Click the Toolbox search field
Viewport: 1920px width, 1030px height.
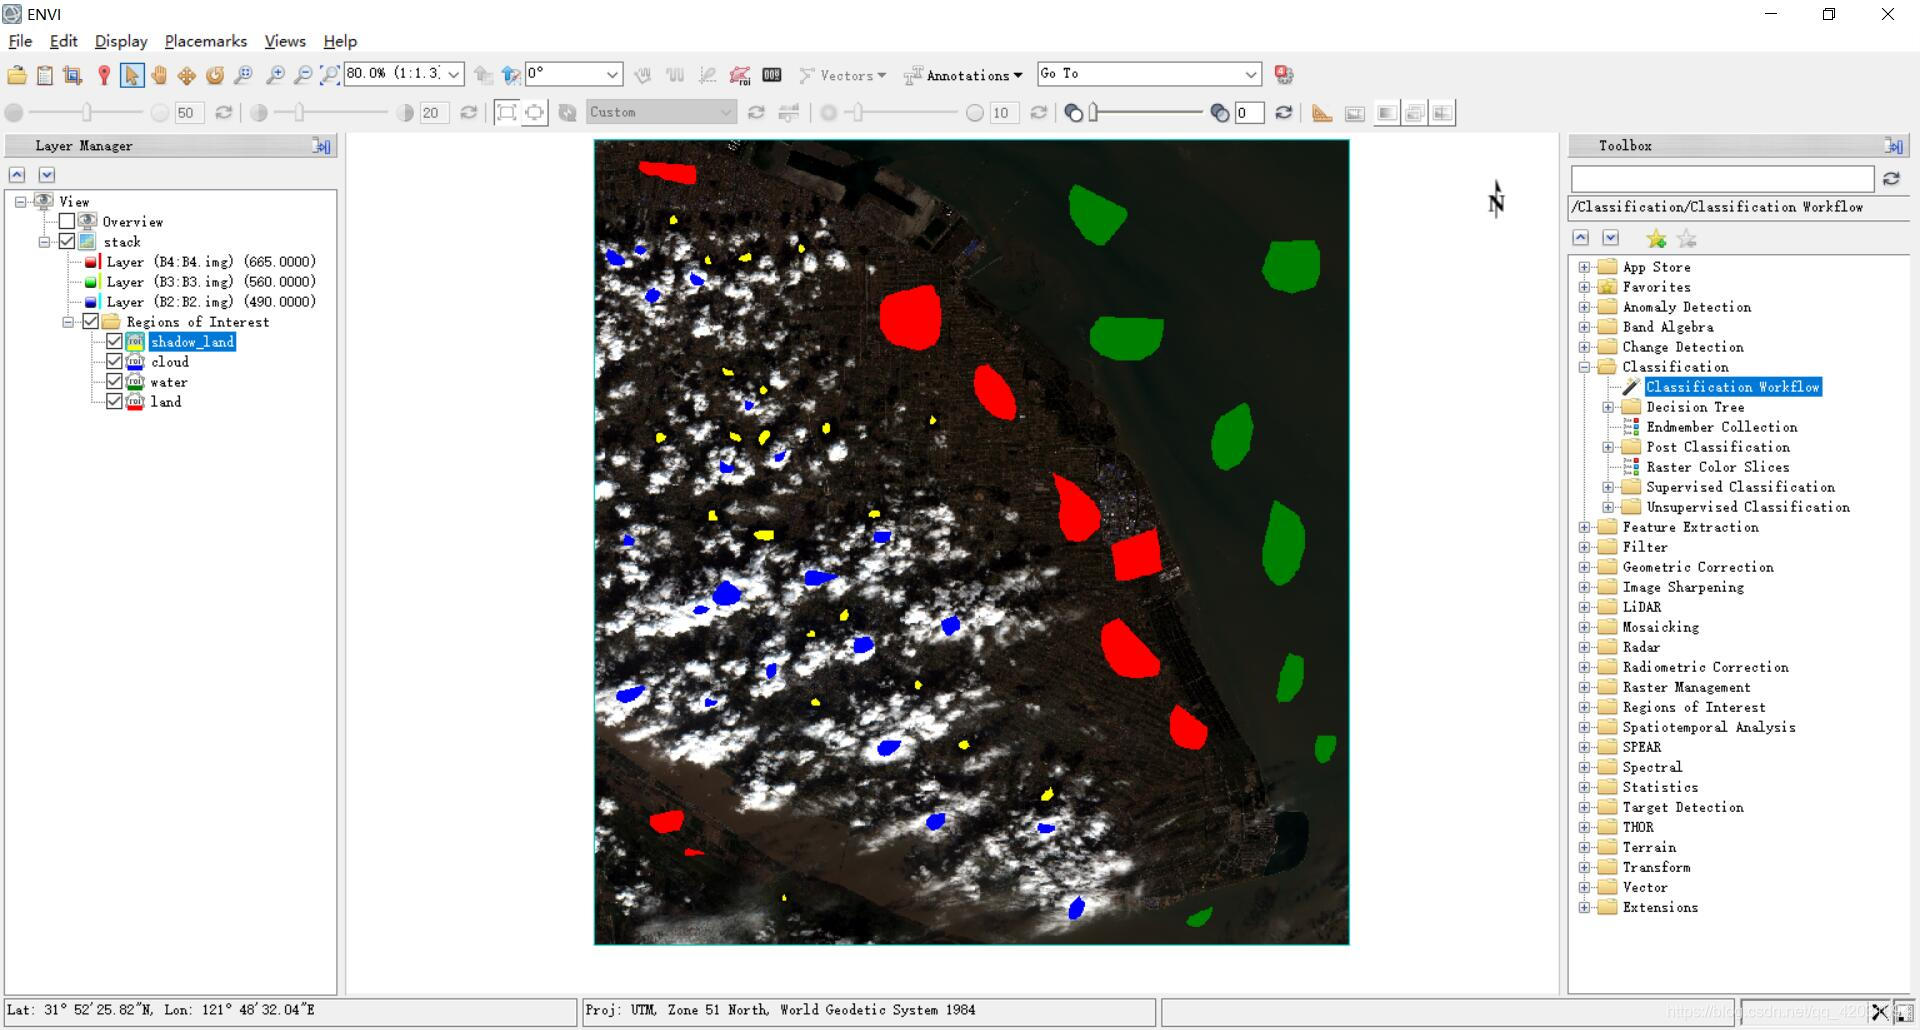tap(1722, 179)
